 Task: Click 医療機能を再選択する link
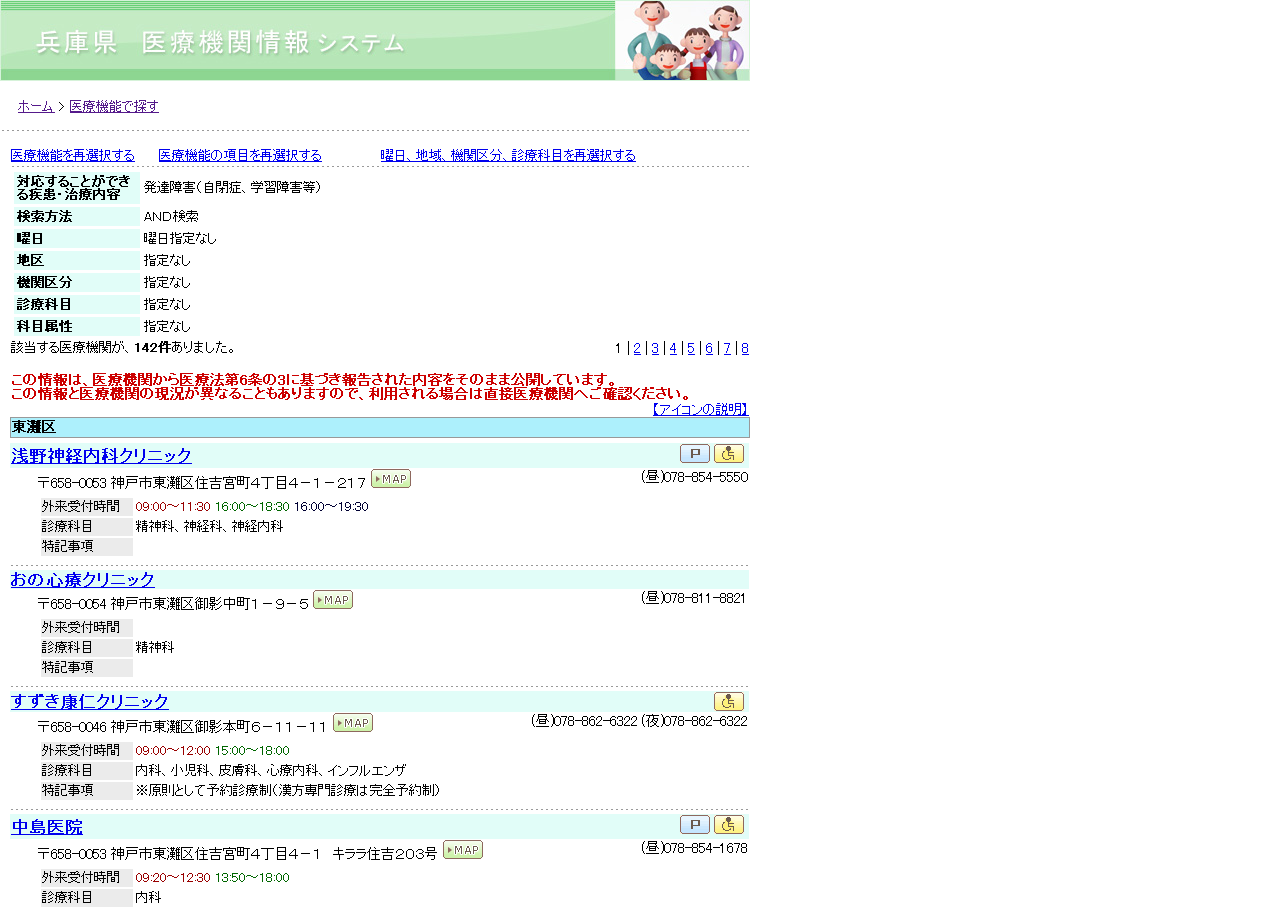pyautogui.click(x=72, y=155)
